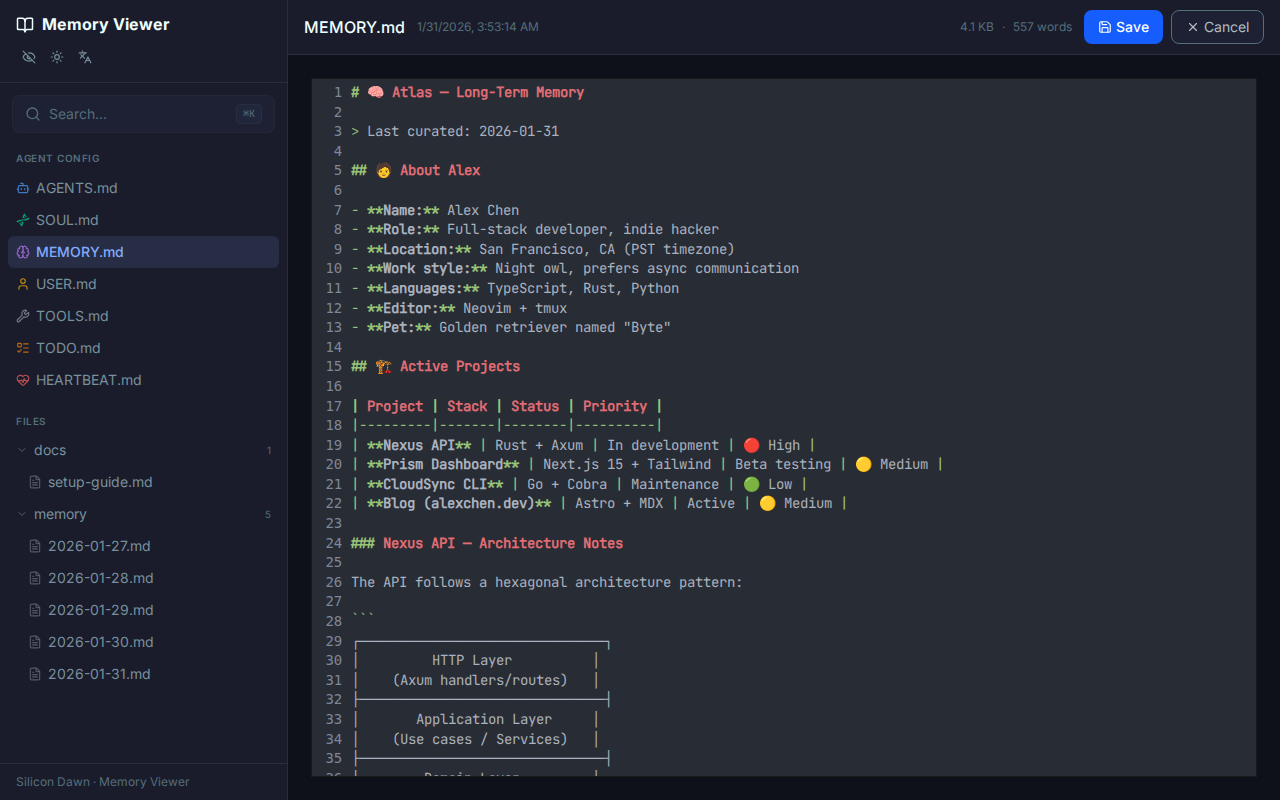Click the 'Stack' table header cell
The image size is (1280, 800).
[x=467, y=406]
